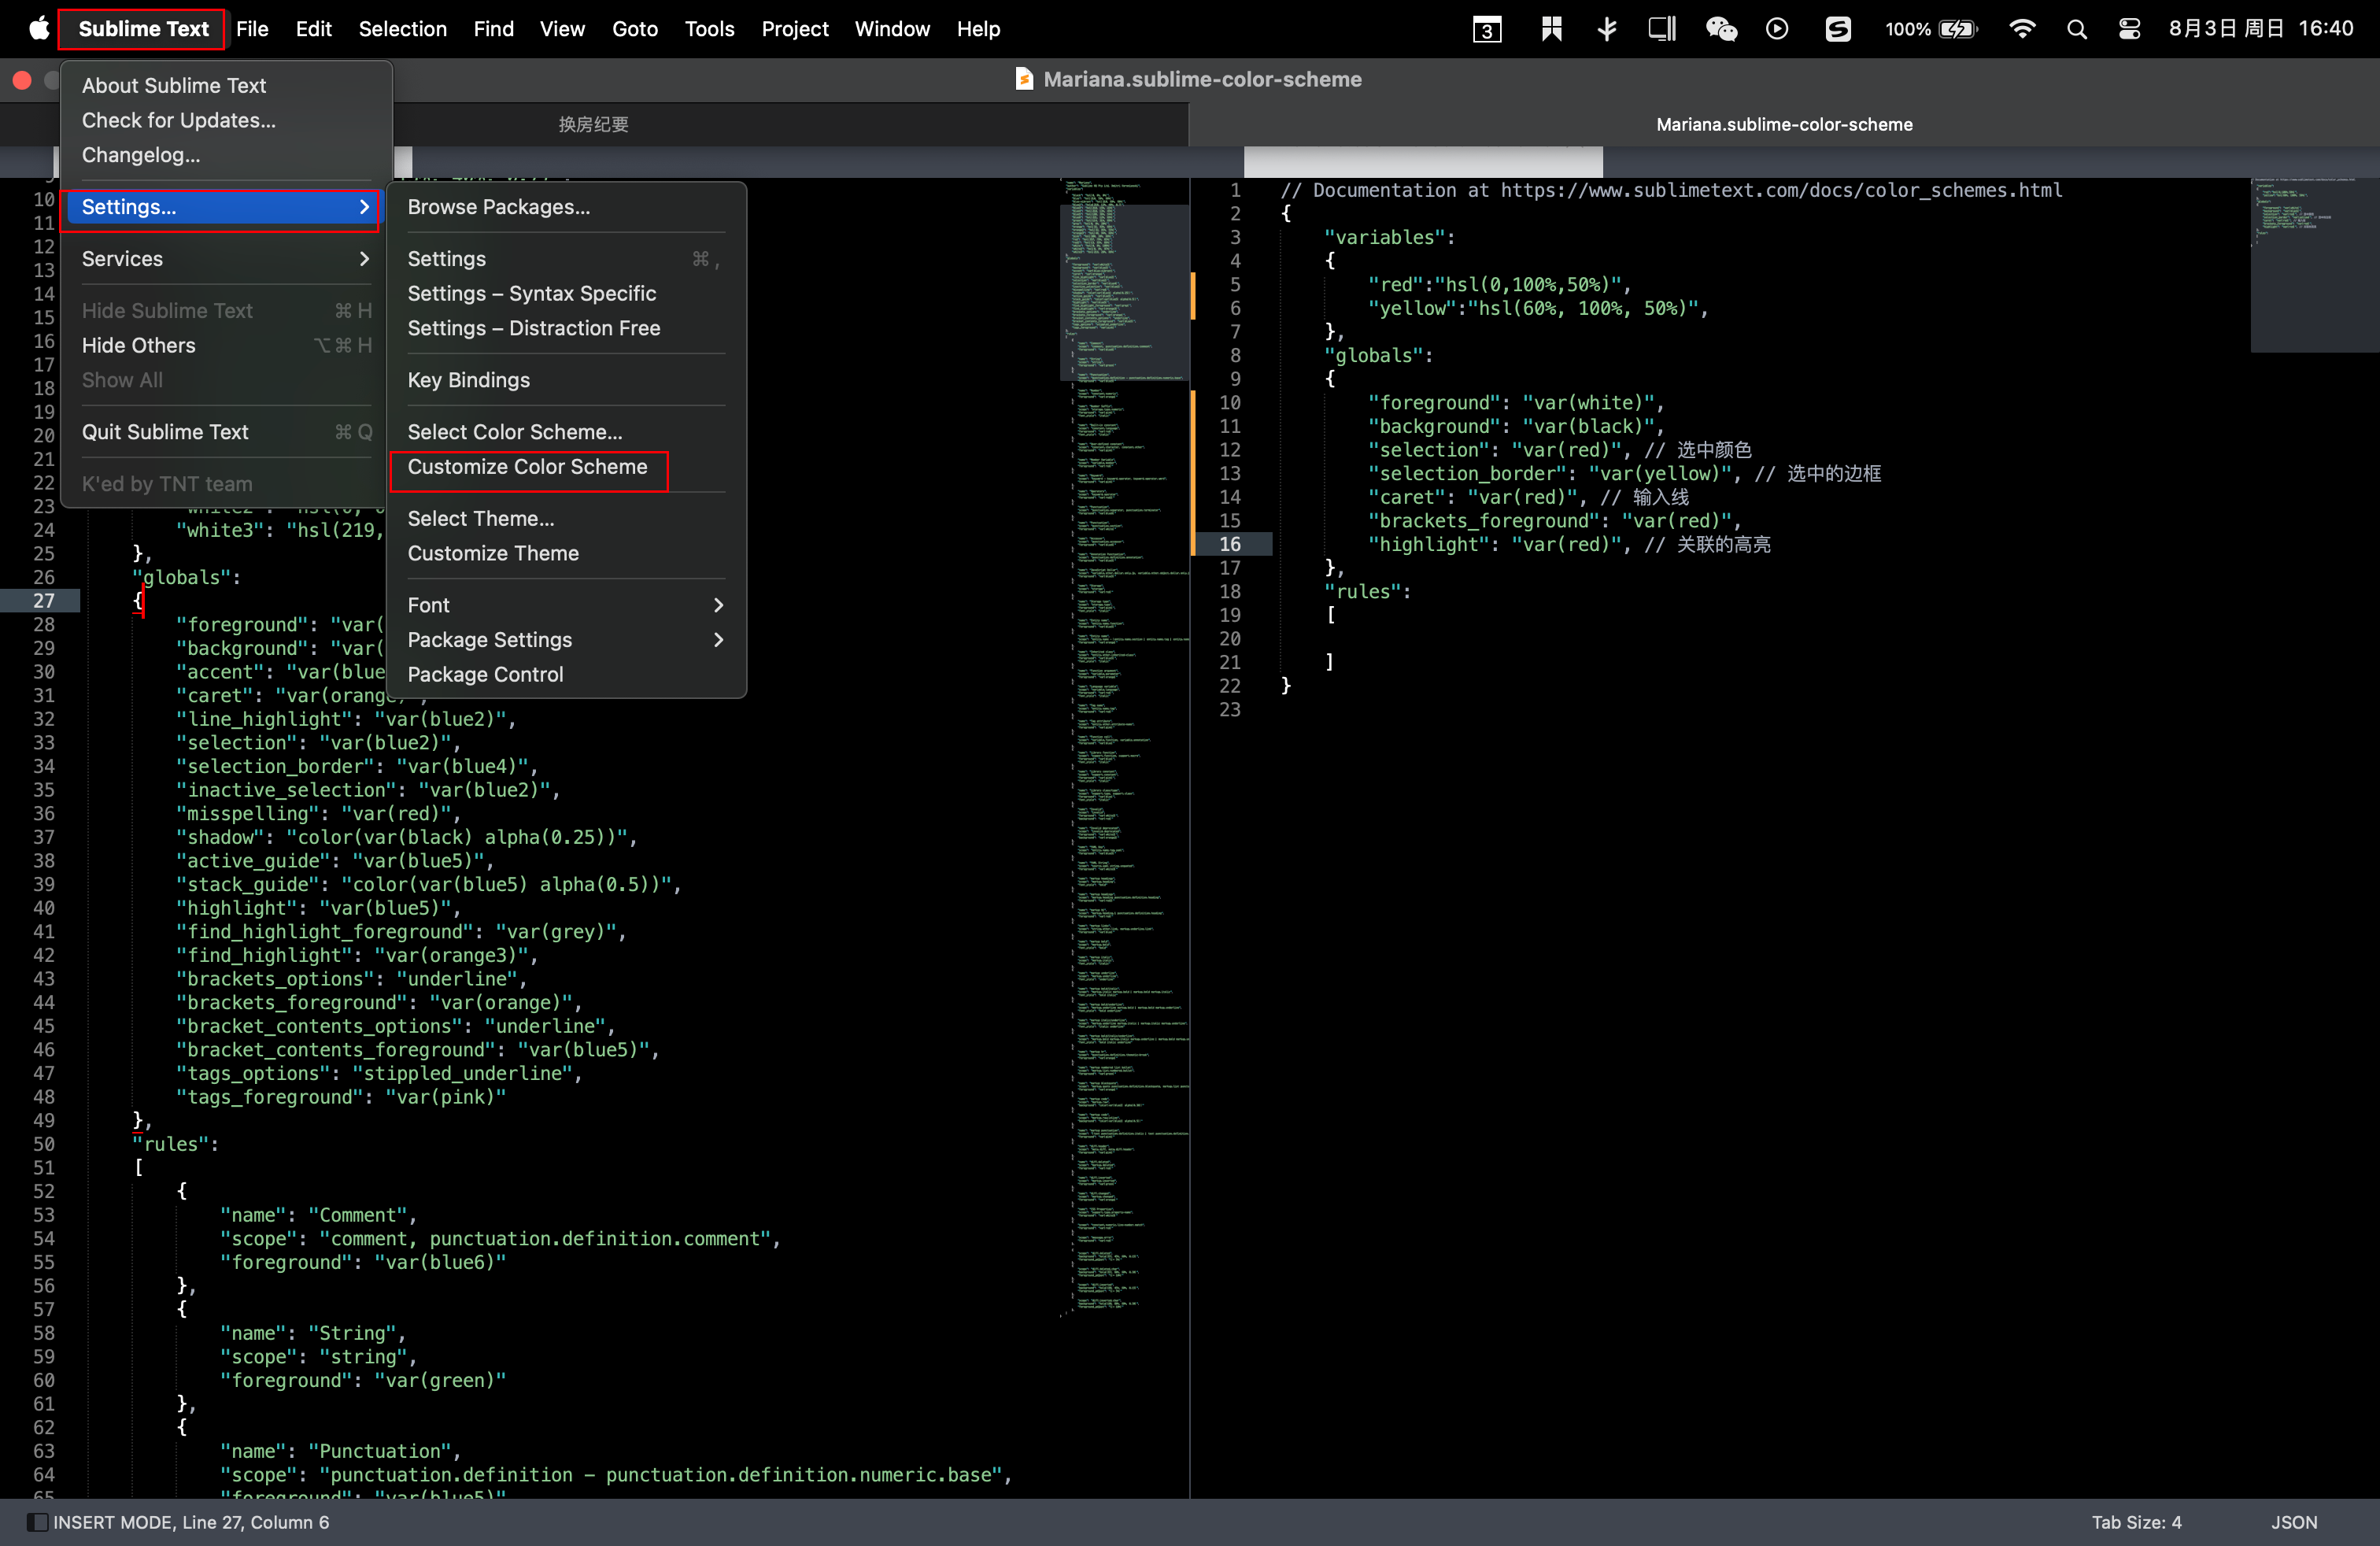This screenshot has width=2380, height=1546.
Task: Select Check for Updates…
Action: click(226, 120)
